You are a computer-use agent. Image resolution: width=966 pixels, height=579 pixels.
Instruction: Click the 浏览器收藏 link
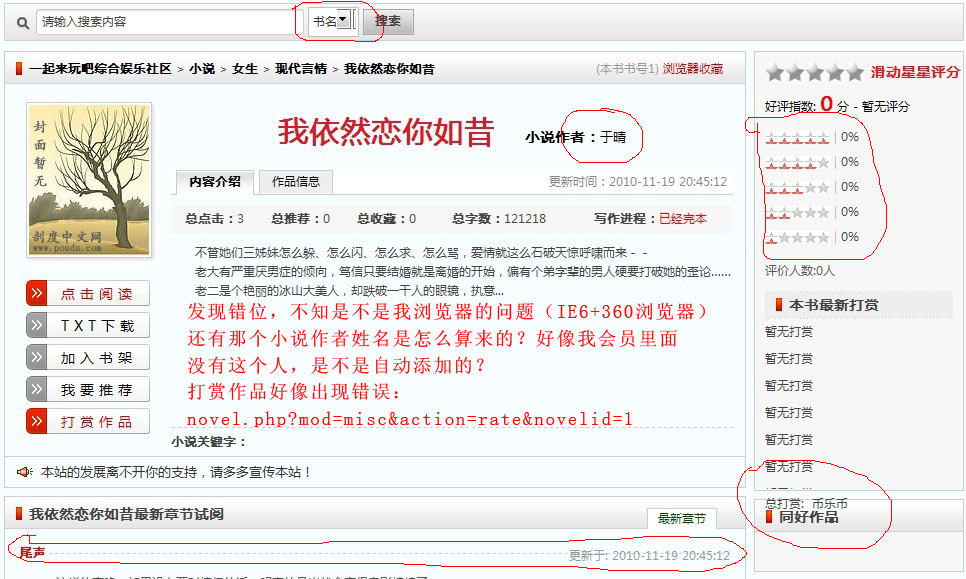pos(692,69)
